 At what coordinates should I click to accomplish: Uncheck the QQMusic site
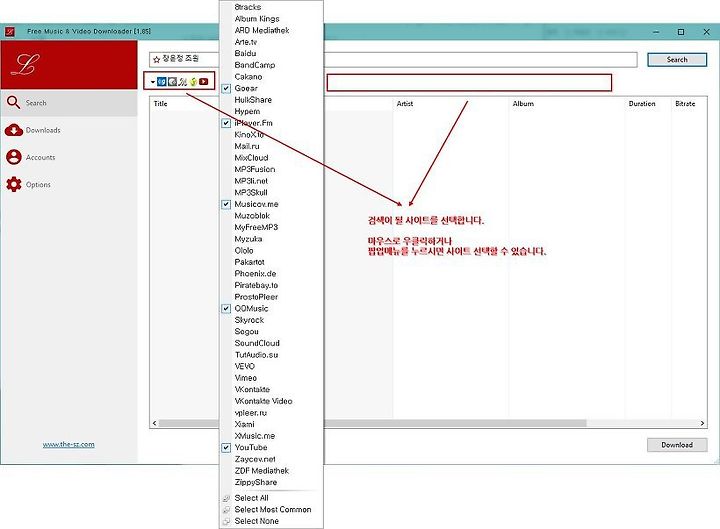click(226, 309)
